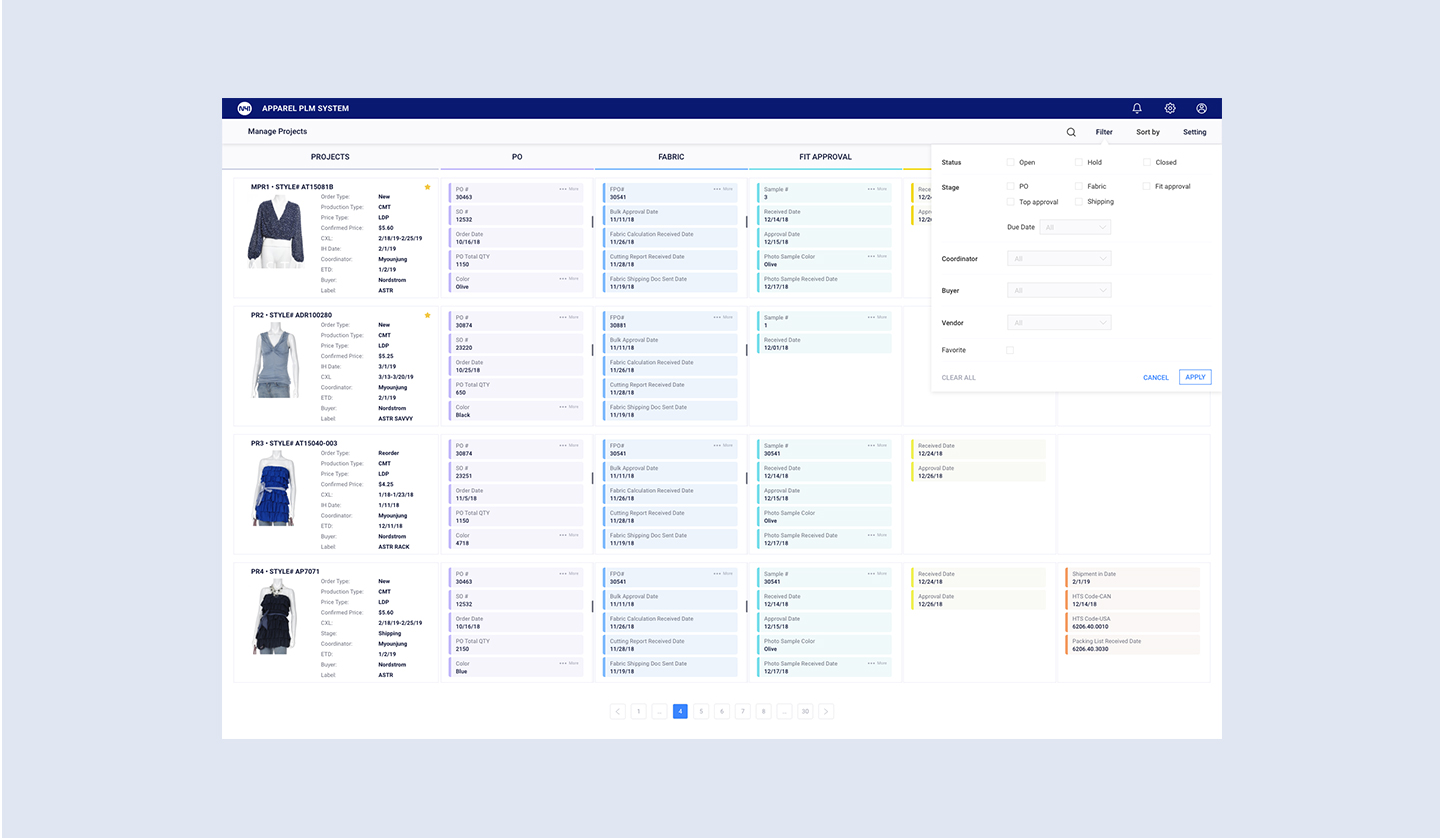
Task: Click the star on project PR2
Action: 428,315
